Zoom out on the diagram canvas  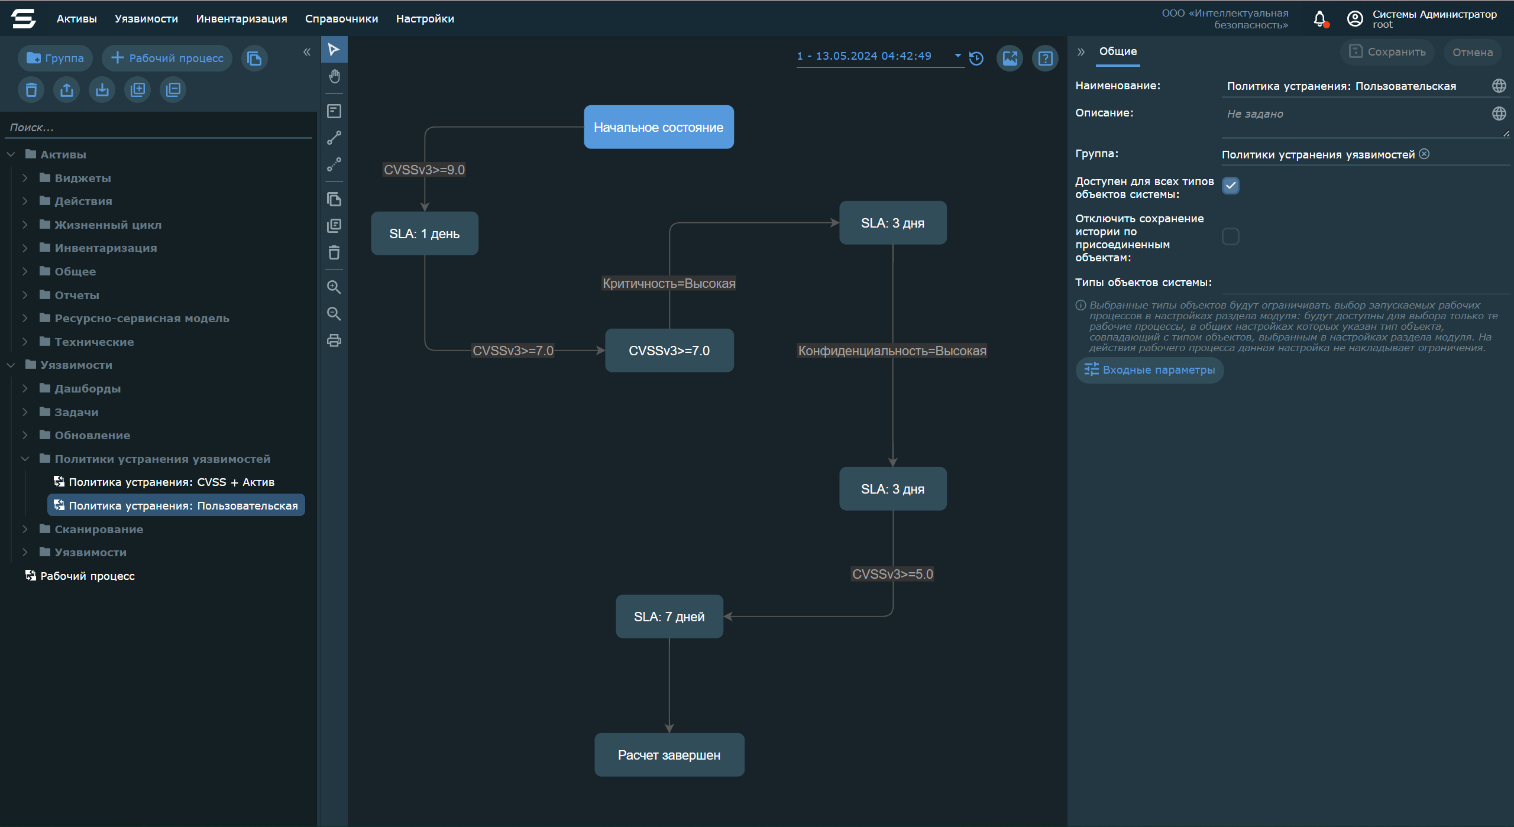(x=334, y=314)
